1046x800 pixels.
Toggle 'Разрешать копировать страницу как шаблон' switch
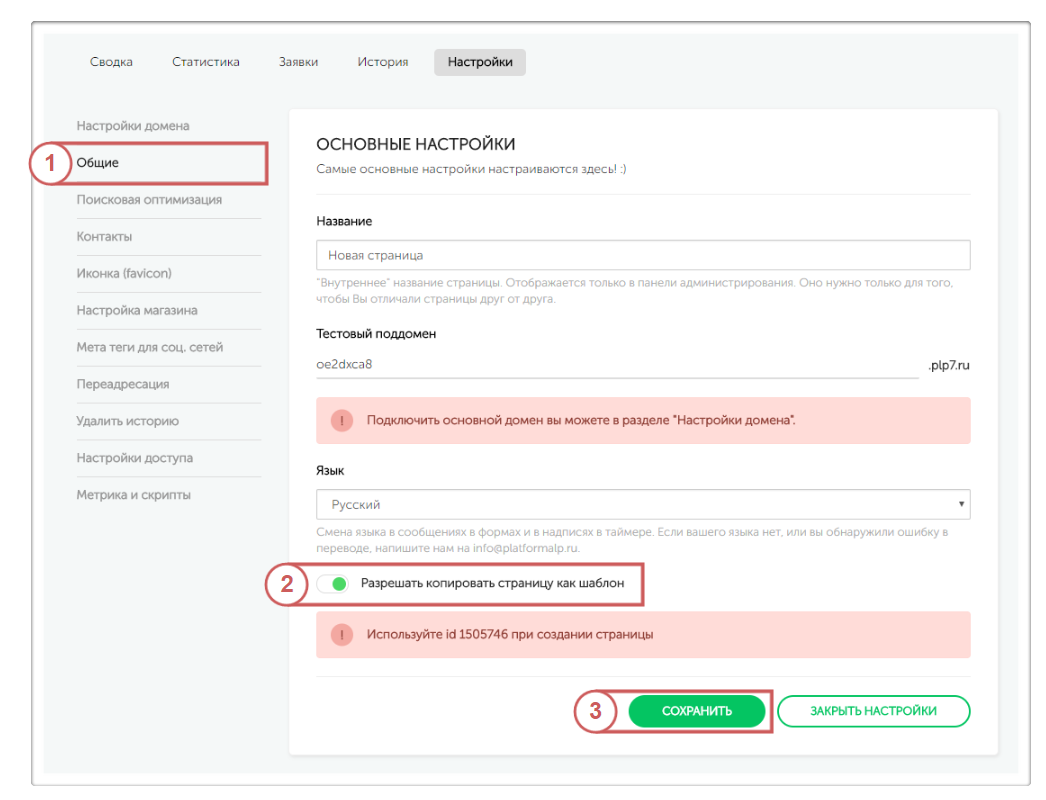(x=333, y=584)
